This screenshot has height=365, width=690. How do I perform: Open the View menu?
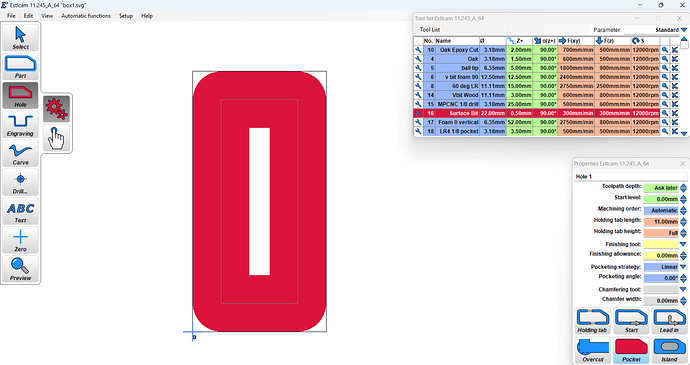(47, 16)
